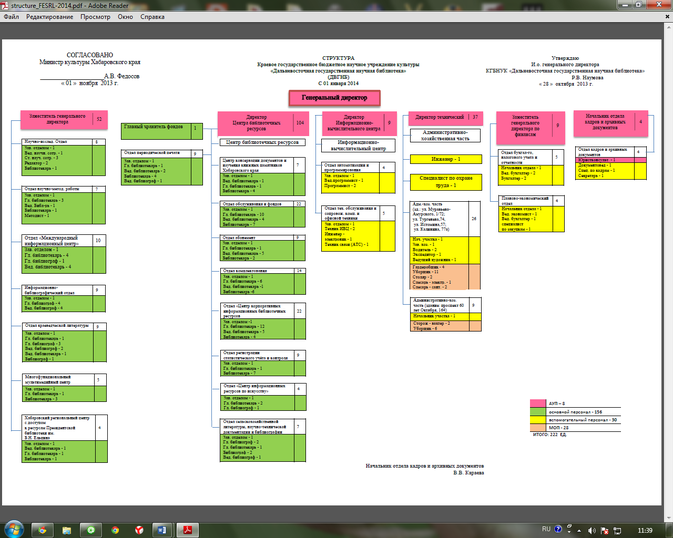Click the Информационно-вычислительный центр white box
The image size is (673, 538).
coord(358,145)
